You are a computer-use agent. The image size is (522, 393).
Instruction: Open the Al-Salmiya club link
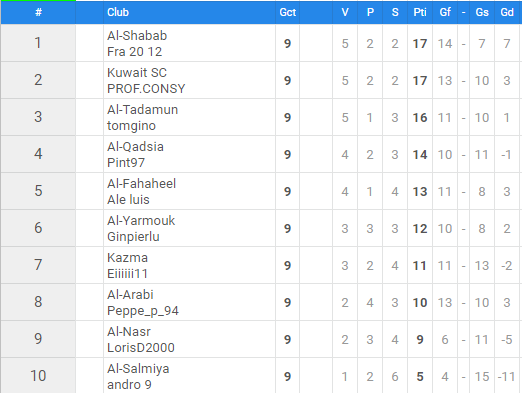(x=138, y=369)
